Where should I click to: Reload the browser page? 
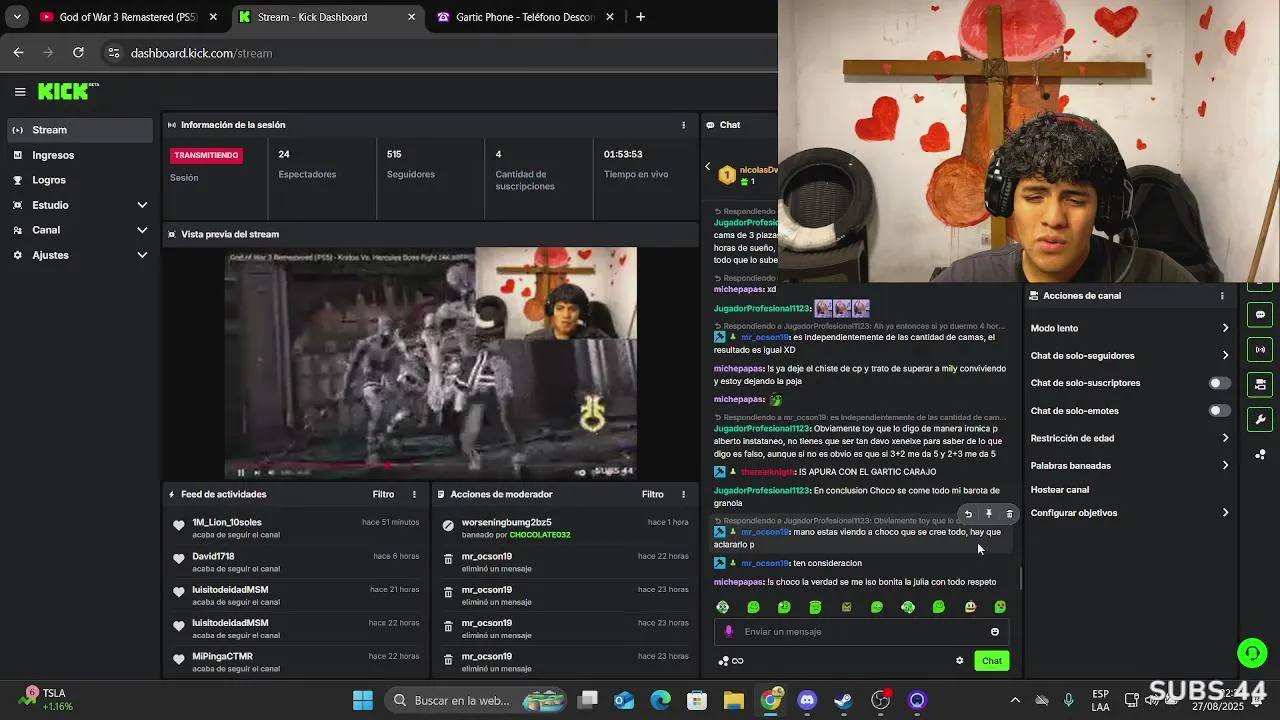[x=79, y=53]
